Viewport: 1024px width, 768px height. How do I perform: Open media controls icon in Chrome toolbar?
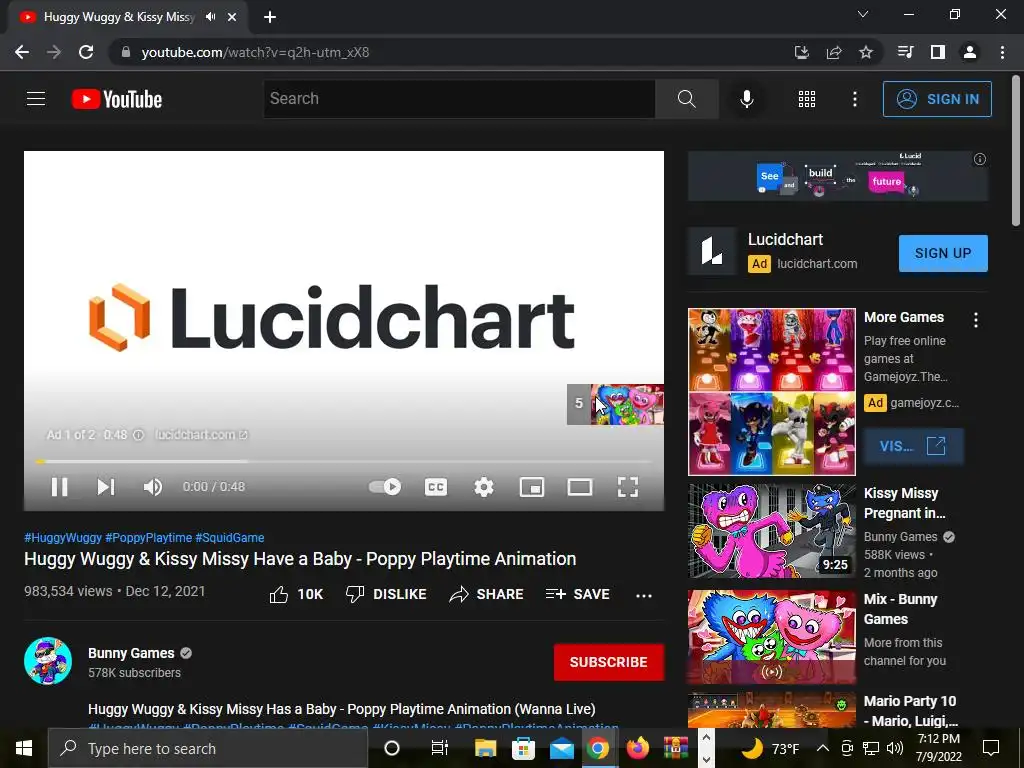pyautogui.click(x=906, y=52)
